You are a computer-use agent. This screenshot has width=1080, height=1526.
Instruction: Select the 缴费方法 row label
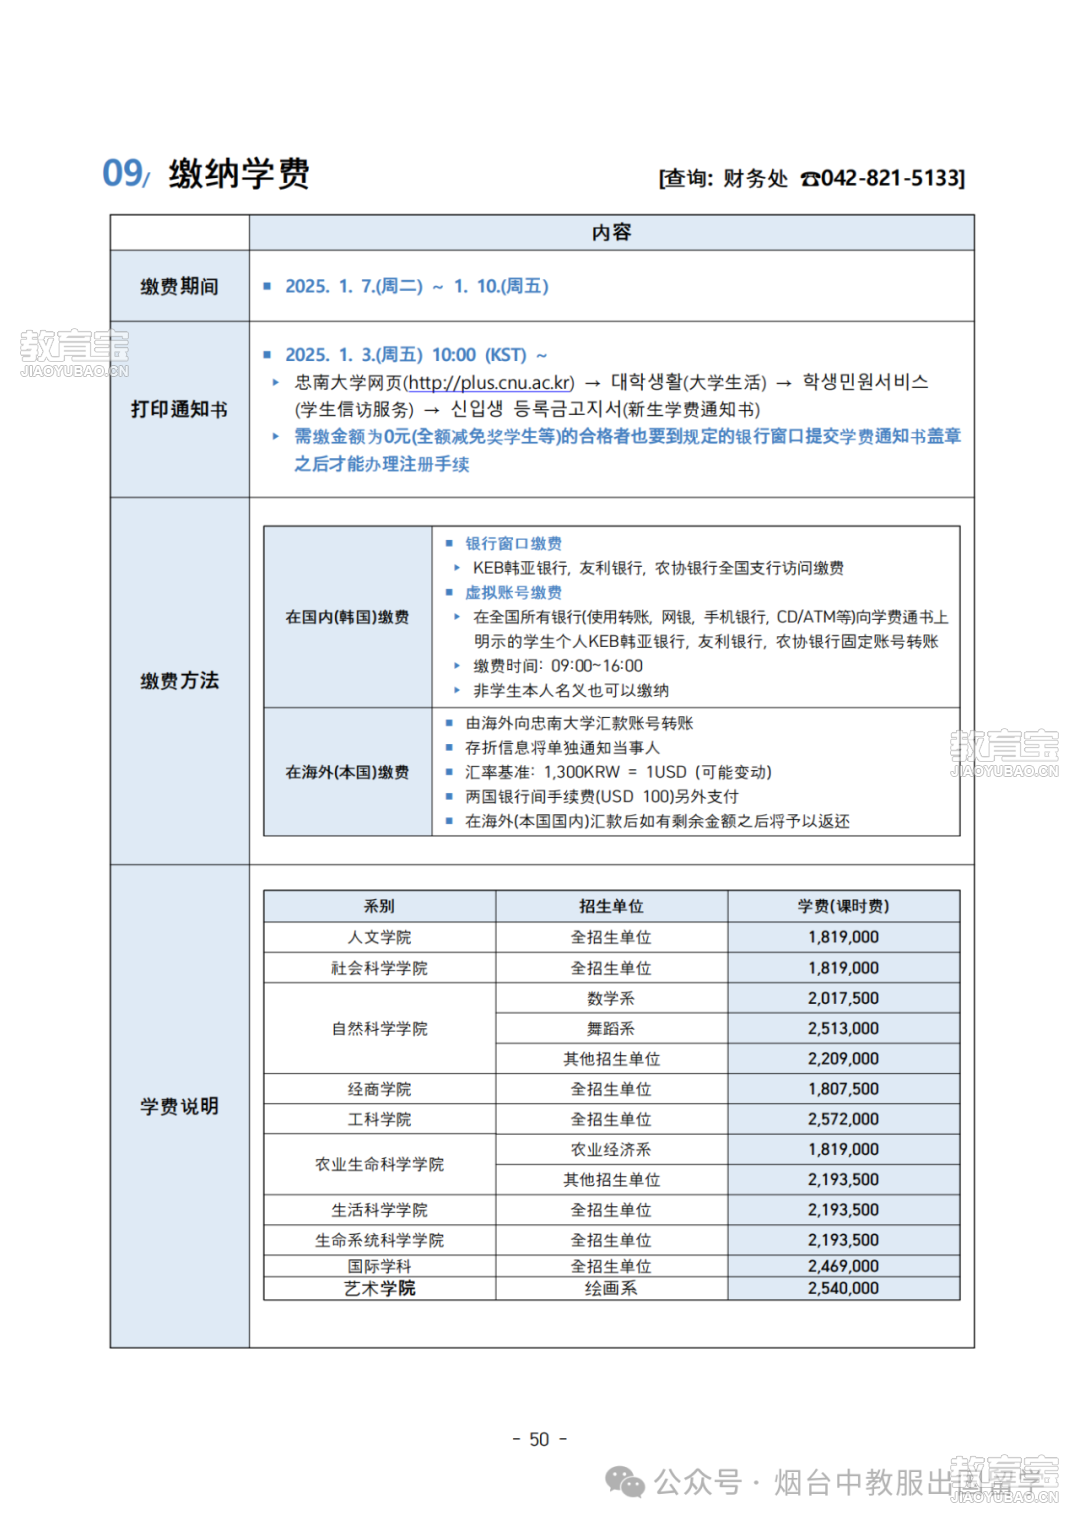pyautogui.click(x=179, y=681)
